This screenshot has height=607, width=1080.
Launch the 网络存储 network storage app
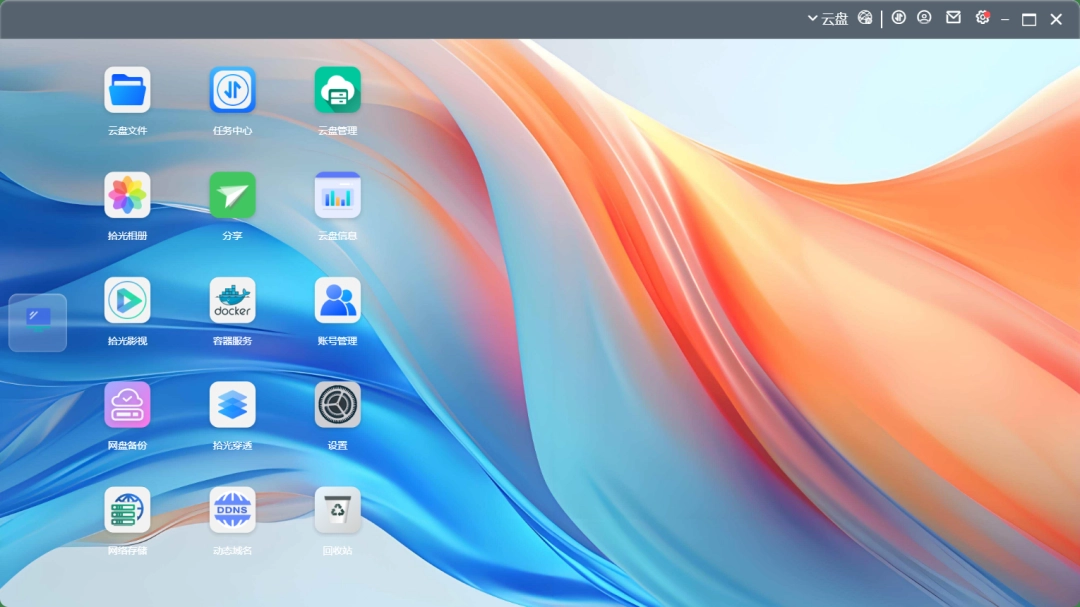(x=127, y=510)
